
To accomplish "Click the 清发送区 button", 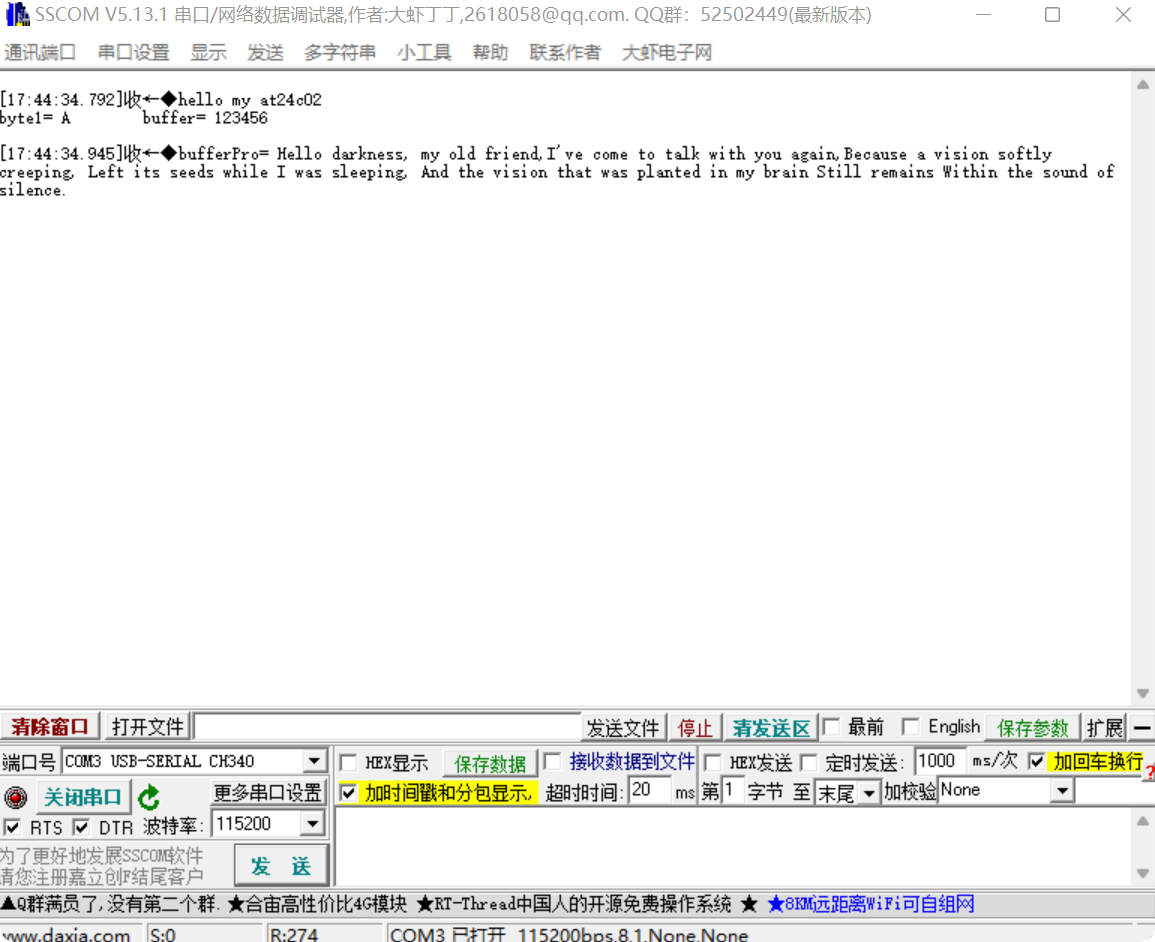I will (x=771, y=728).
